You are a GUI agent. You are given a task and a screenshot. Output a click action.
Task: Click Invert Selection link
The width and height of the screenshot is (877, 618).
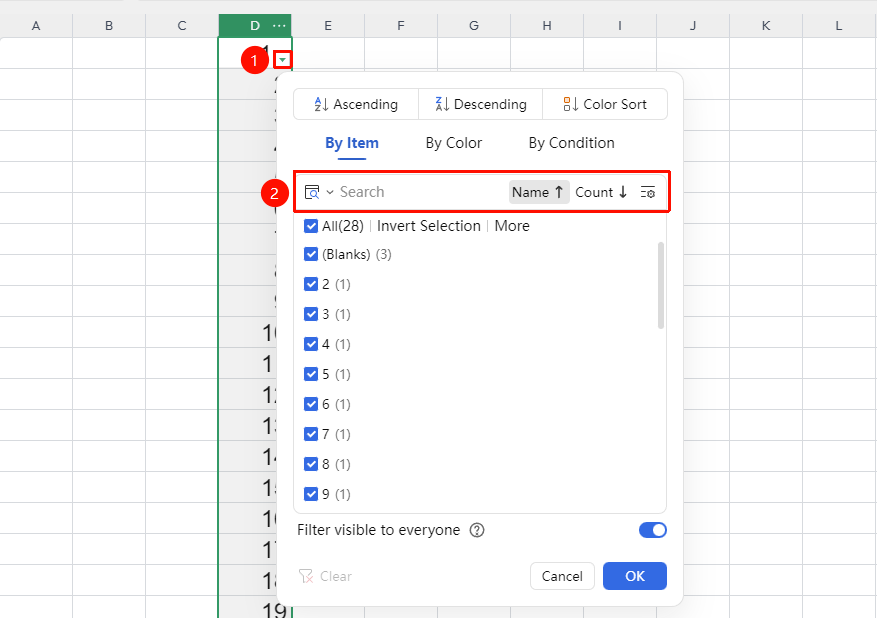click(x=428, y=226)
